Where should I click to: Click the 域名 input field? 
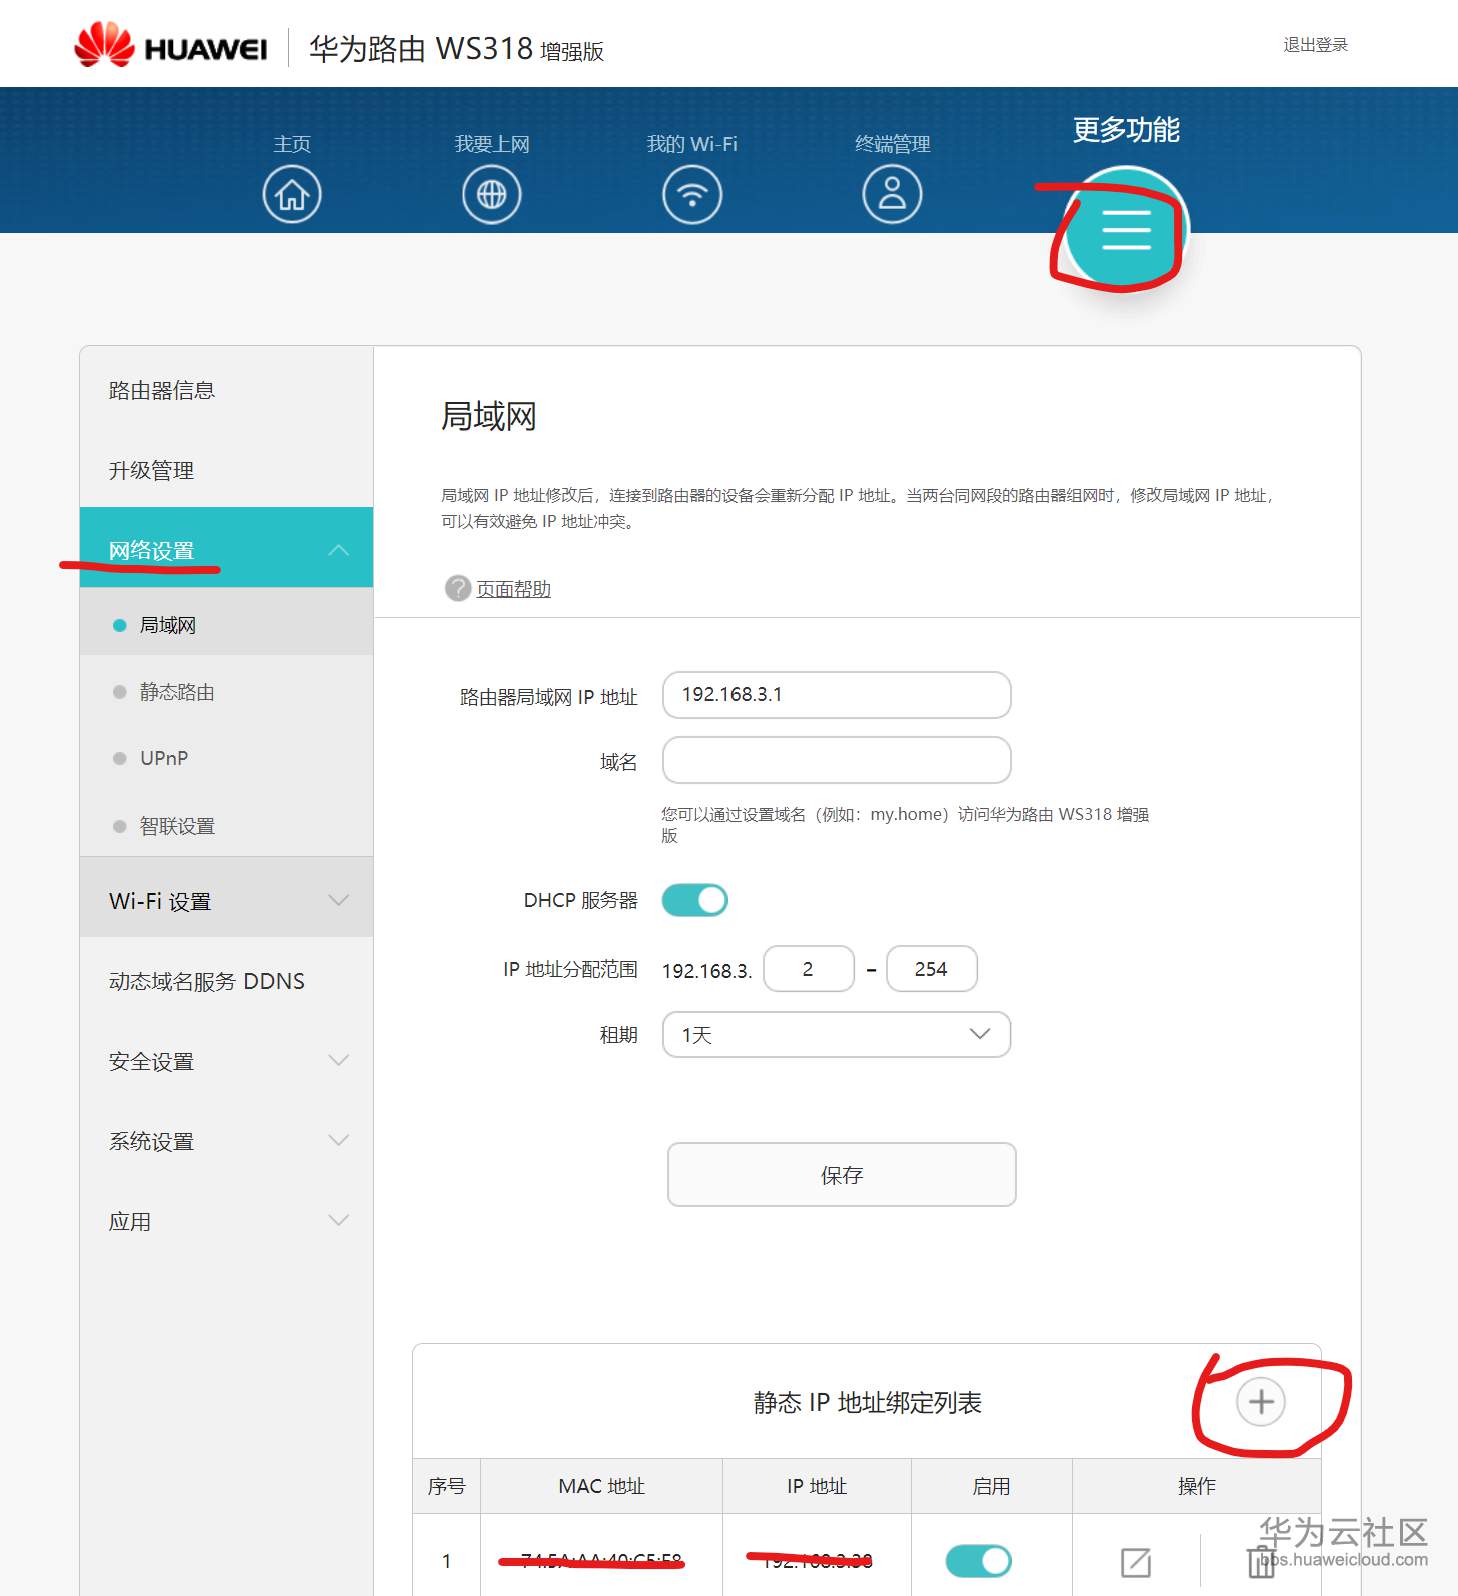pos(837,760)
